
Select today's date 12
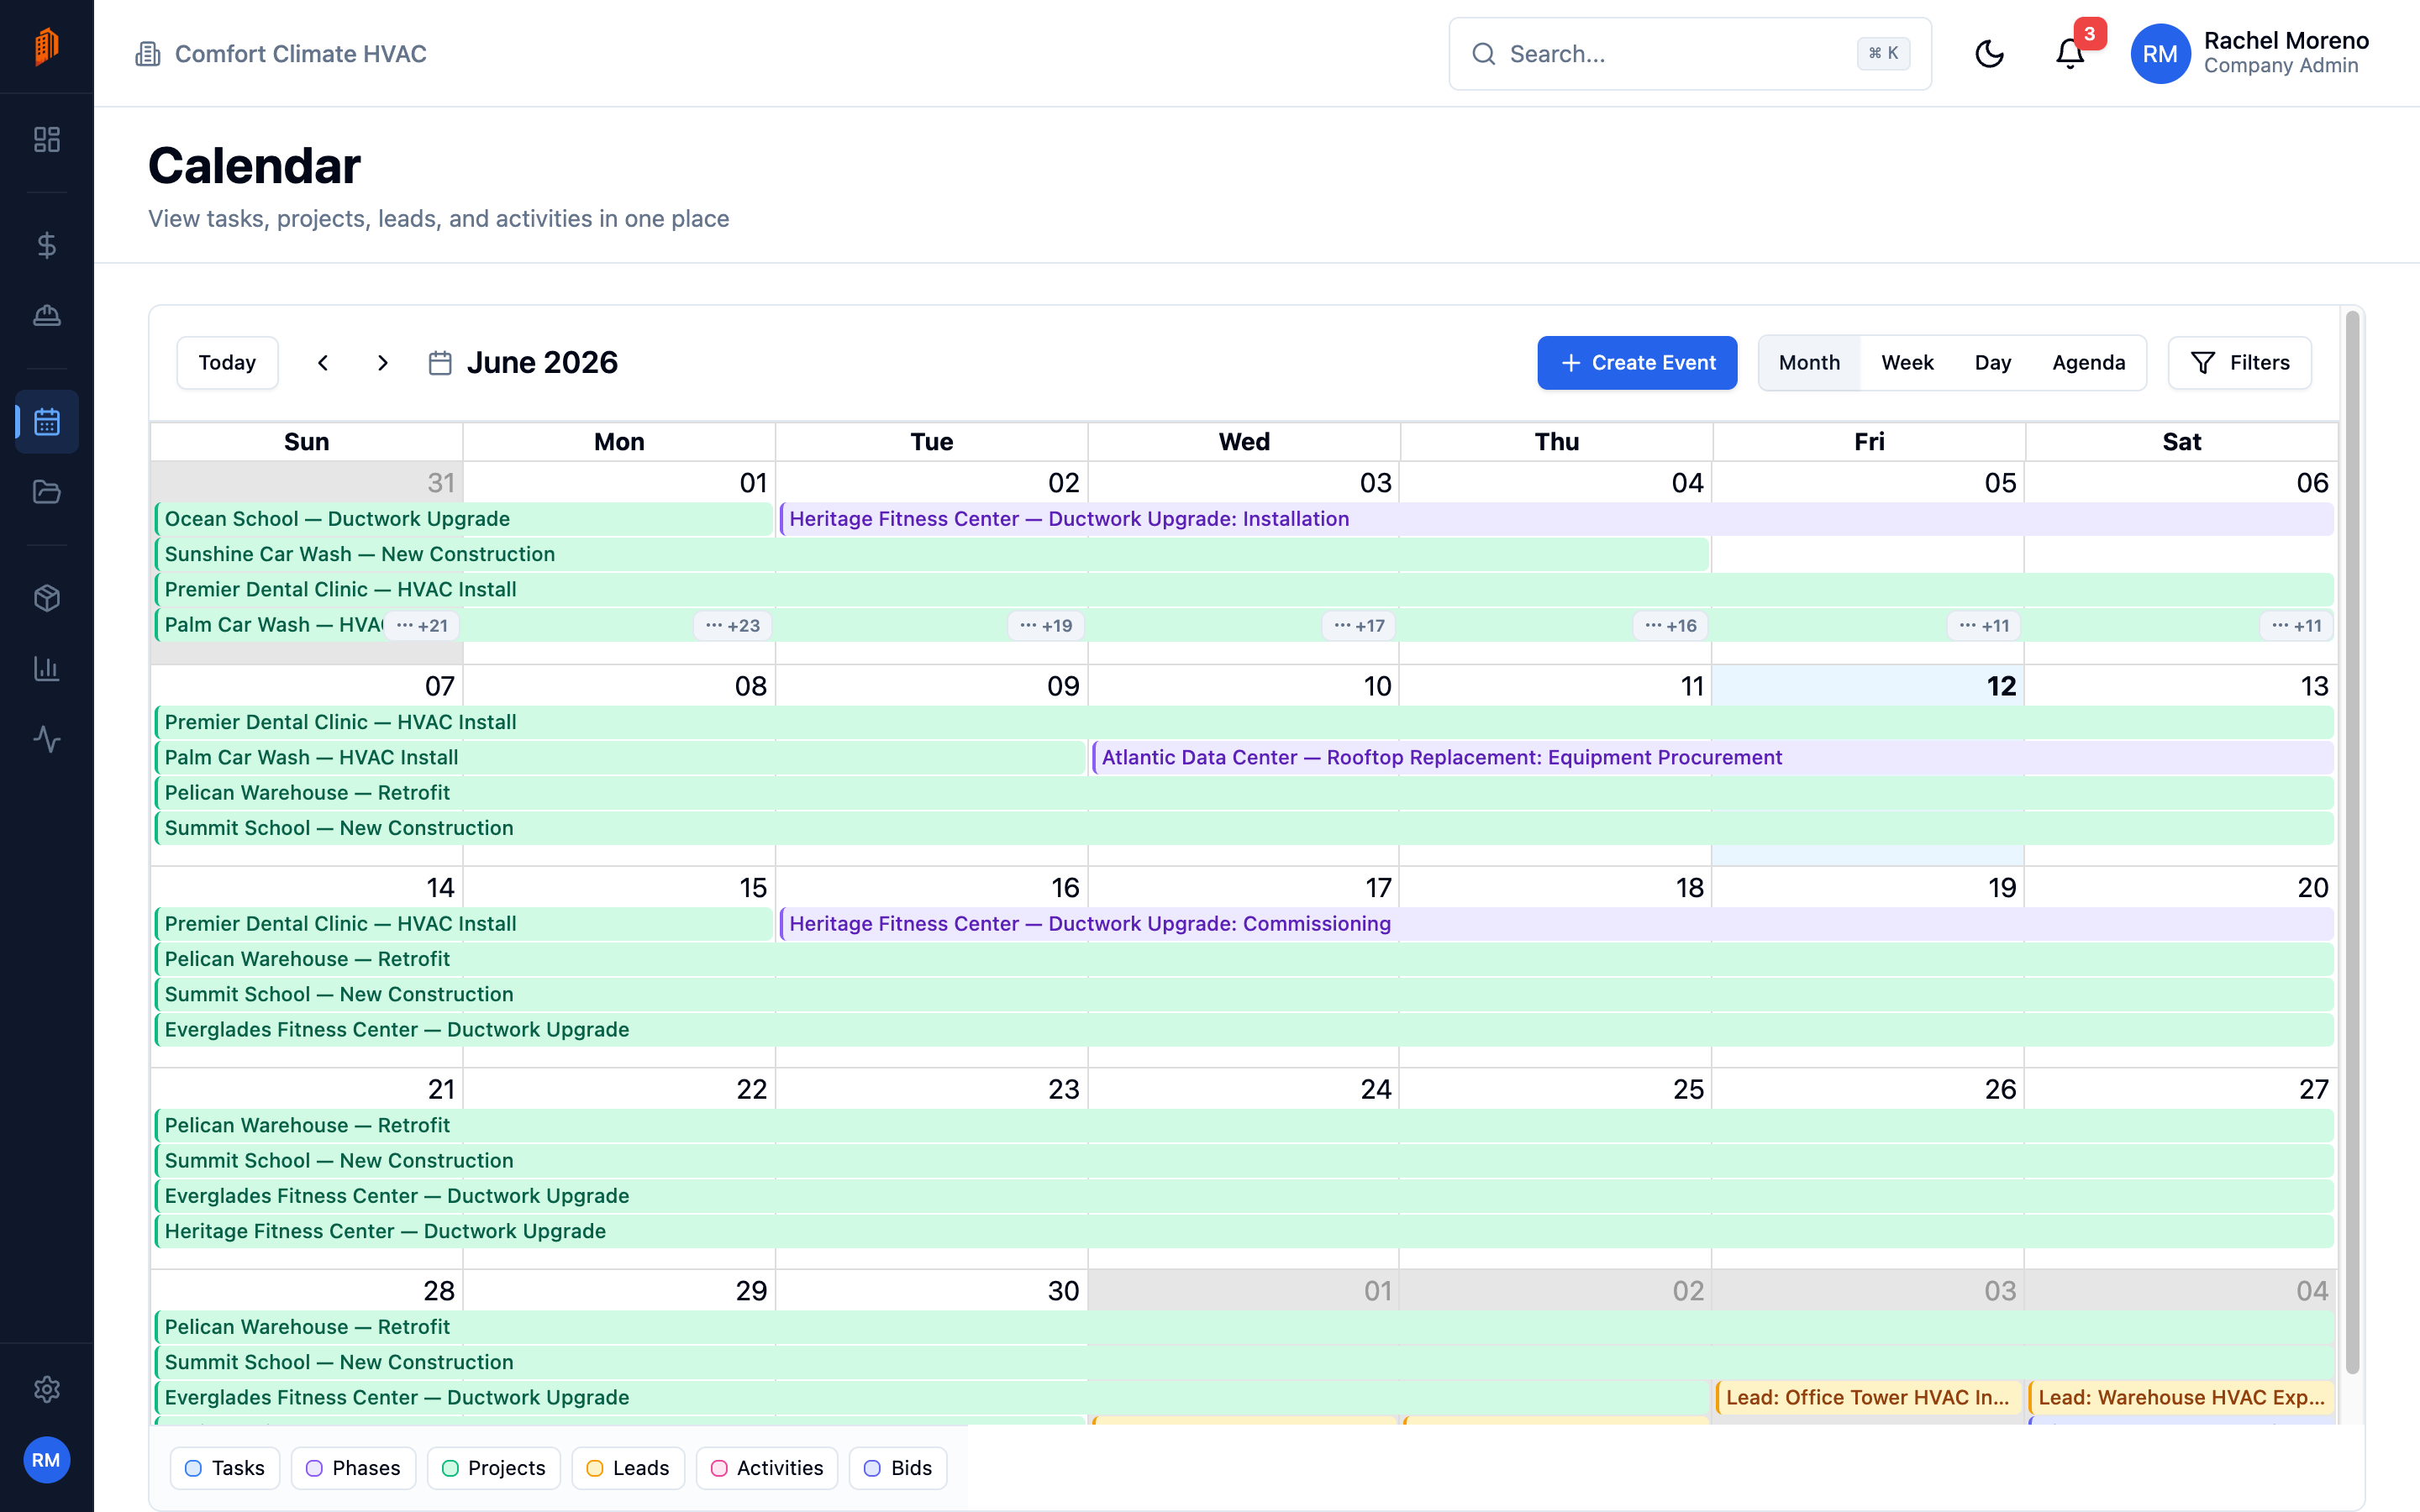pyautogui.click(x=2001, y=686)
